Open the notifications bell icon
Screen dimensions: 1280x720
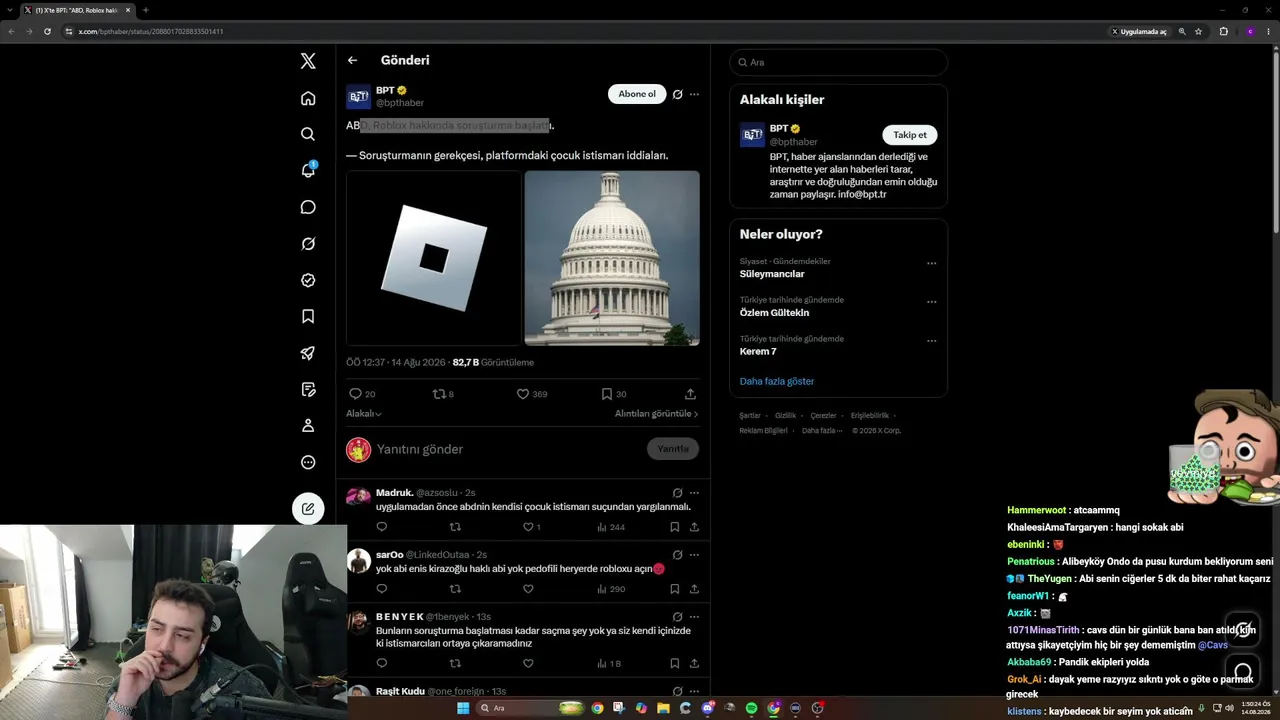tap(308, 170)
